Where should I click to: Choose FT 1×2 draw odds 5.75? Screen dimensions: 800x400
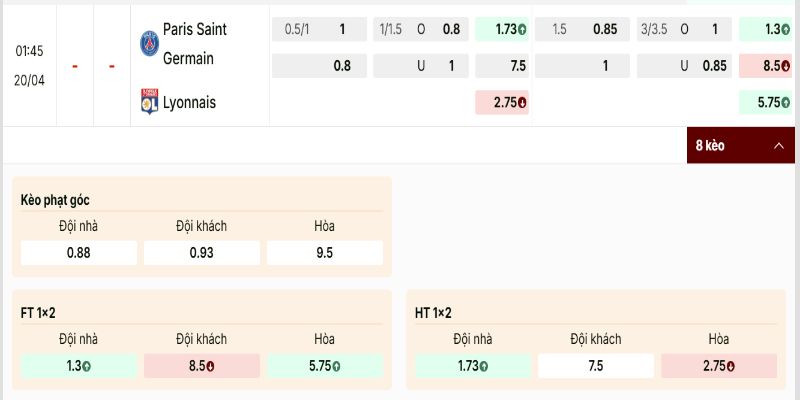tap(325, 366)
